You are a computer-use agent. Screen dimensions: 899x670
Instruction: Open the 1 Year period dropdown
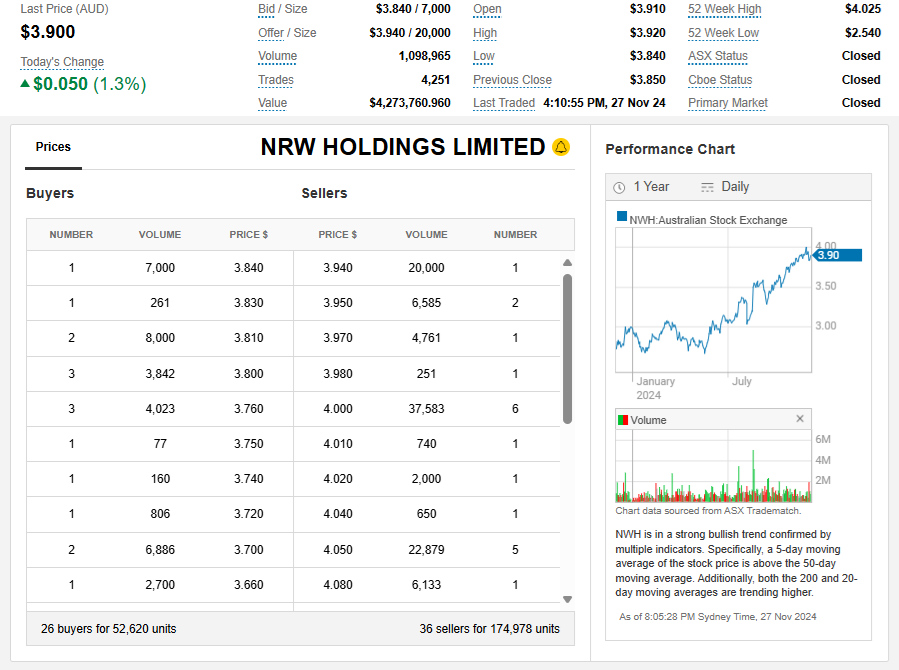coord(651,187)
